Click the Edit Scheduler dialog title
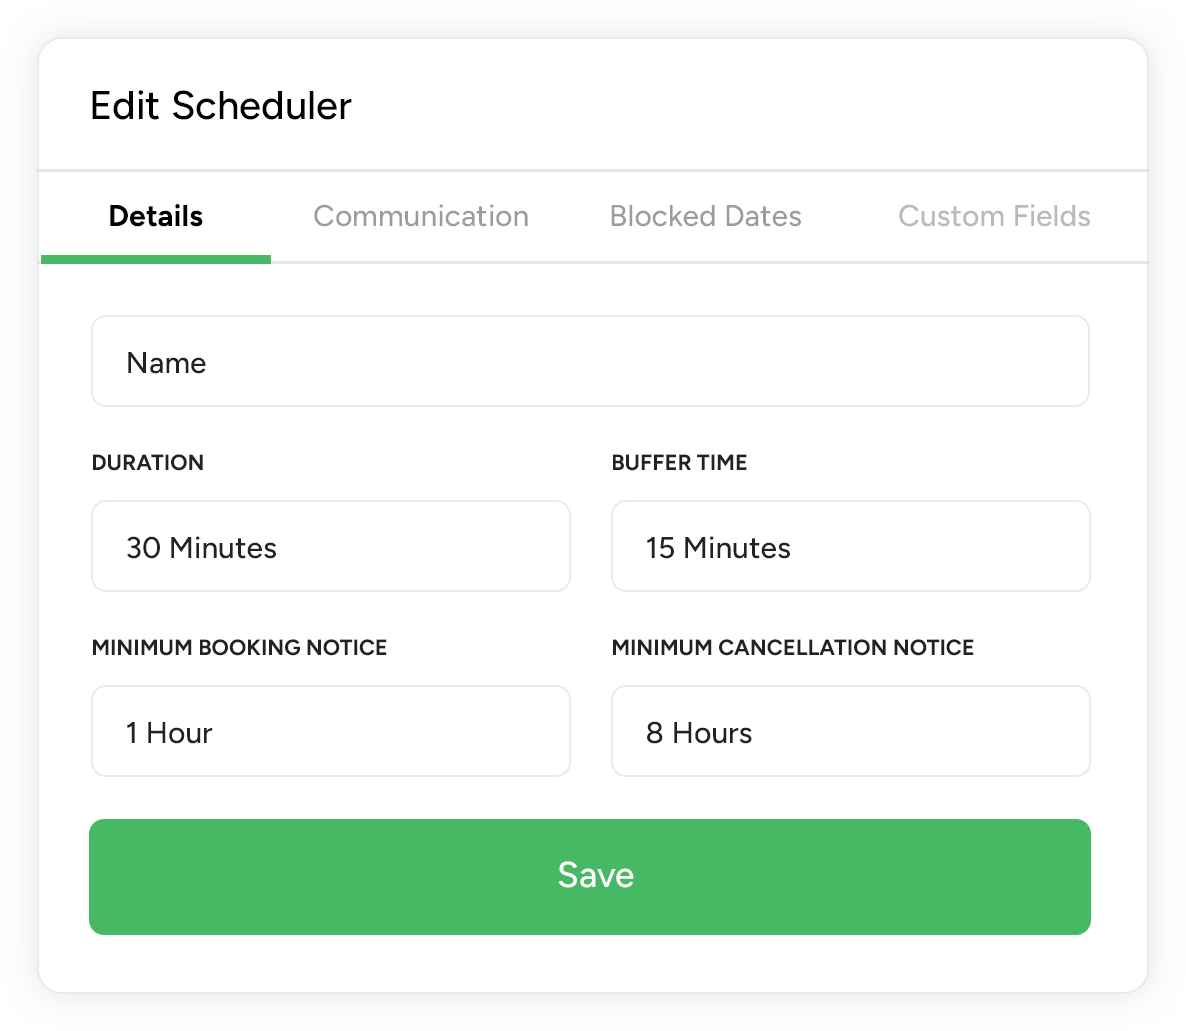The image size is (1186, 1031). (x=221, y=106)
